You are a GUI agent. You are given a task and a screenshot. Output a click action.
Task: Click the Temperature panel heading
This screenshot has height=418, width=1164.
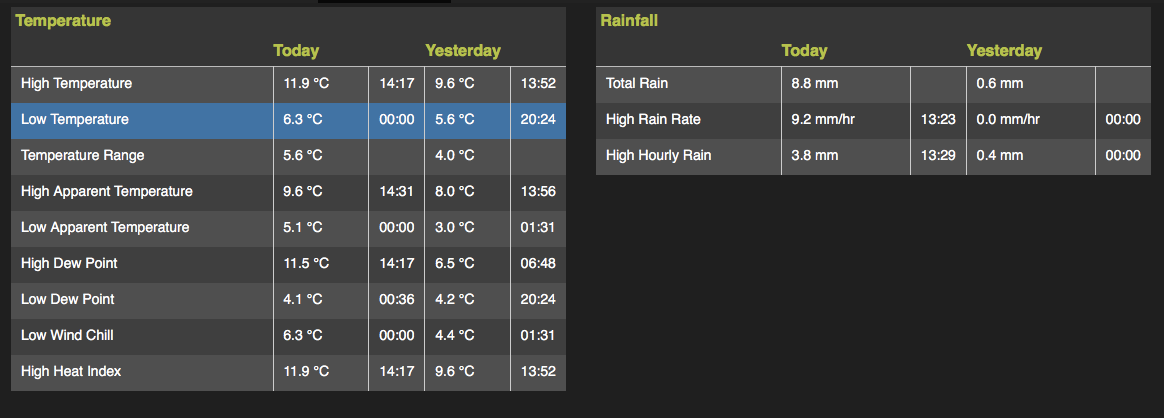(63, 20)
